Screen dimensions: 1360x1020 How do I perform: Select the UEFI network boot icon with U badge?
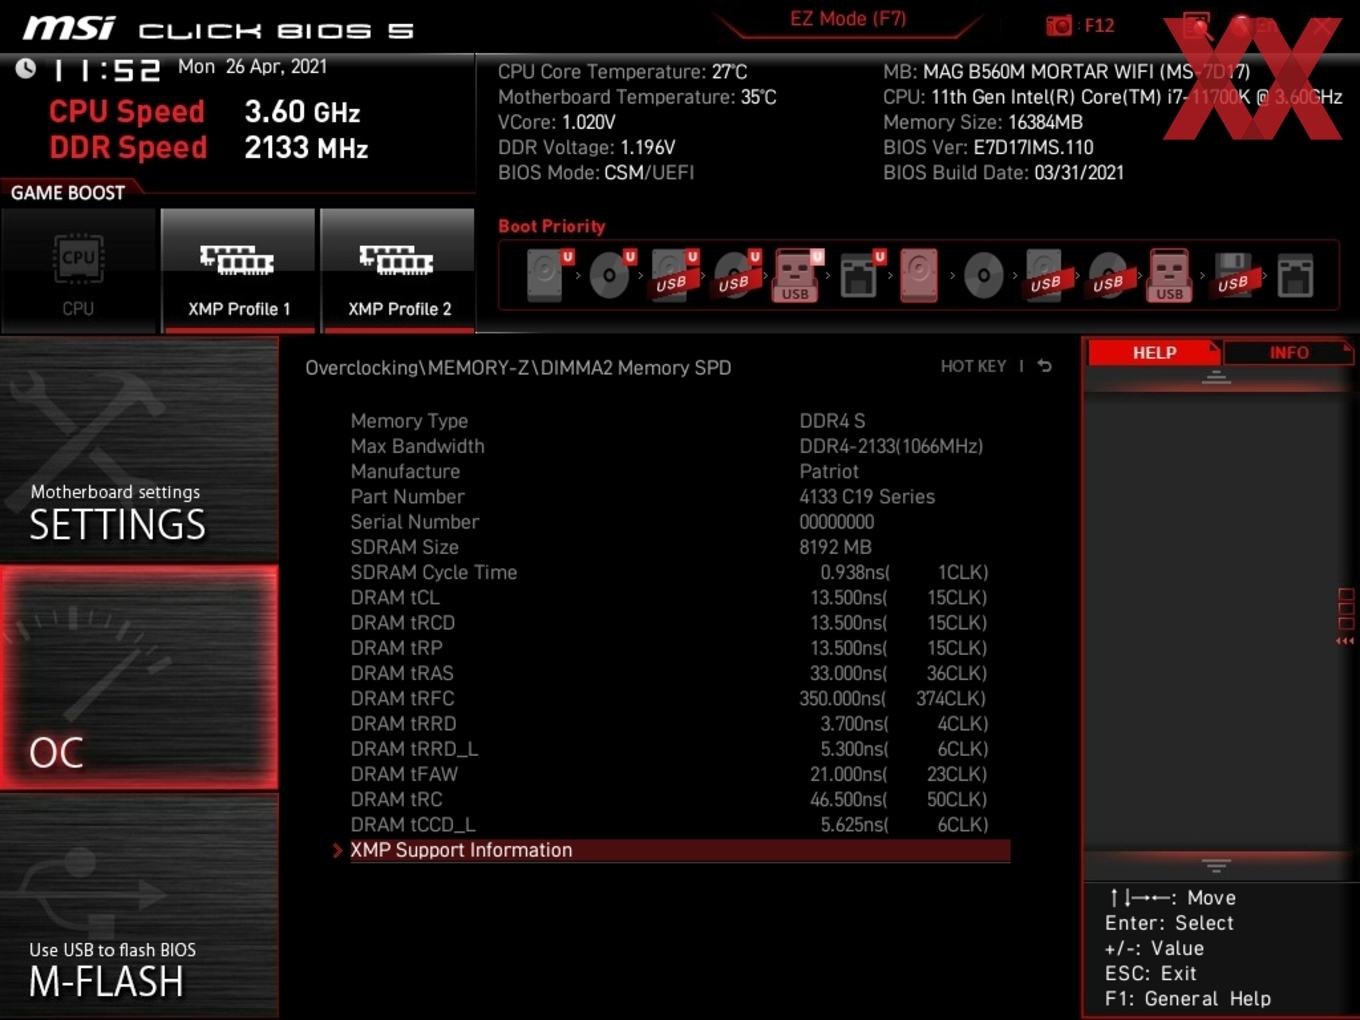click(861, 275)
